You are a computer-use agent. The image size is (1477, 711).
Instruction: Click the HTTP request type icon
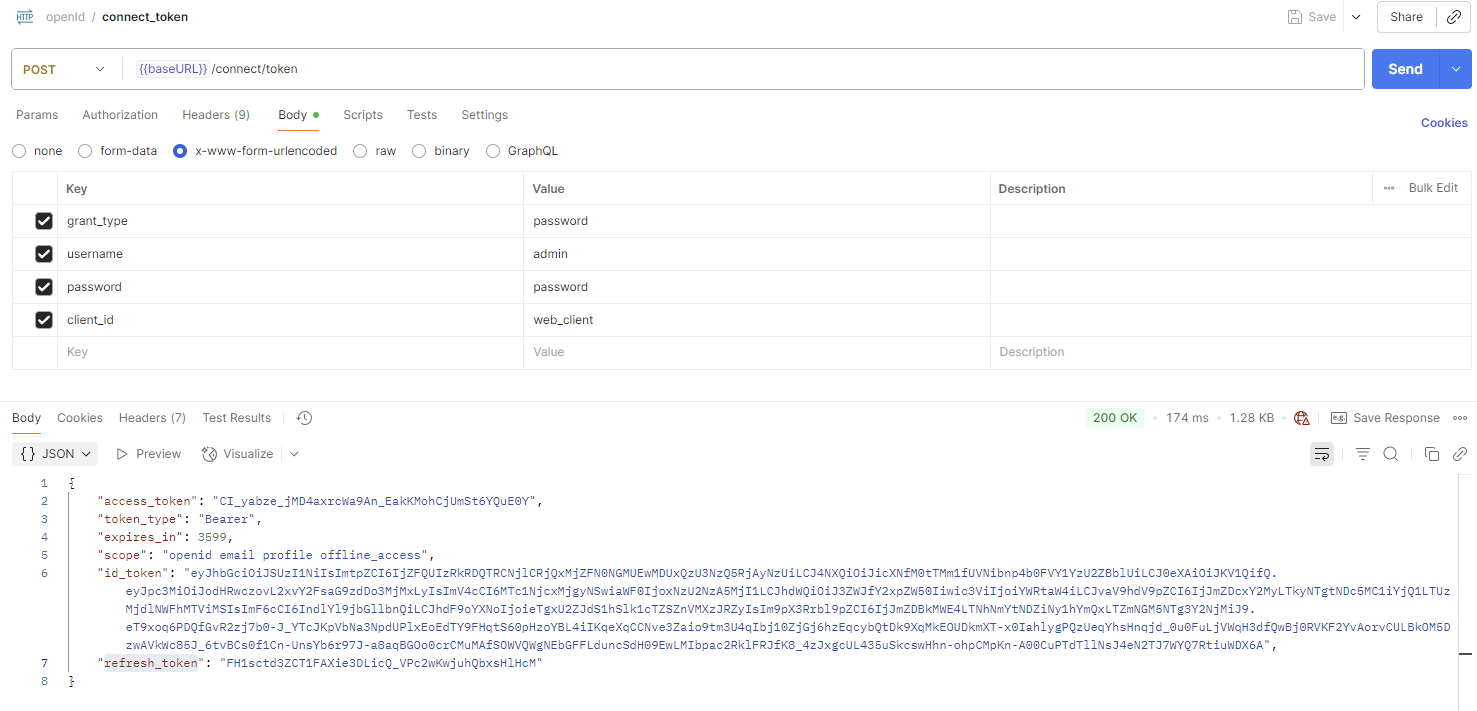pyautogui.click(x=25, y=17)
